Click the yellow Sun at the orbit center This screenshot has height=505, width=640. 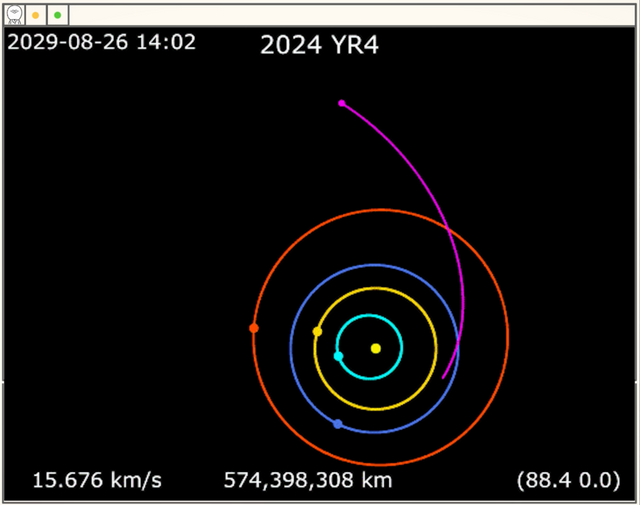pyautogui.click(x=376, y=348)
